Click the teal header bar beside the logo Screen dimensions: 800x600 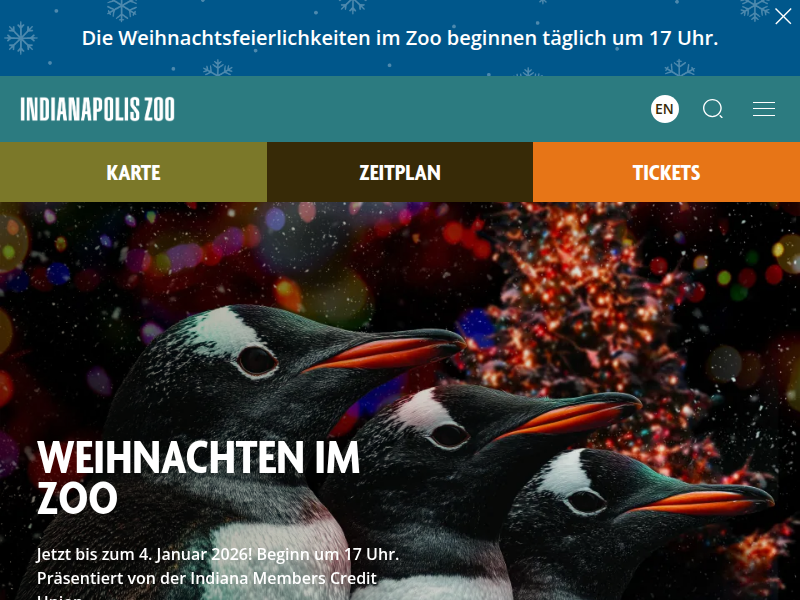coord(408,109)
